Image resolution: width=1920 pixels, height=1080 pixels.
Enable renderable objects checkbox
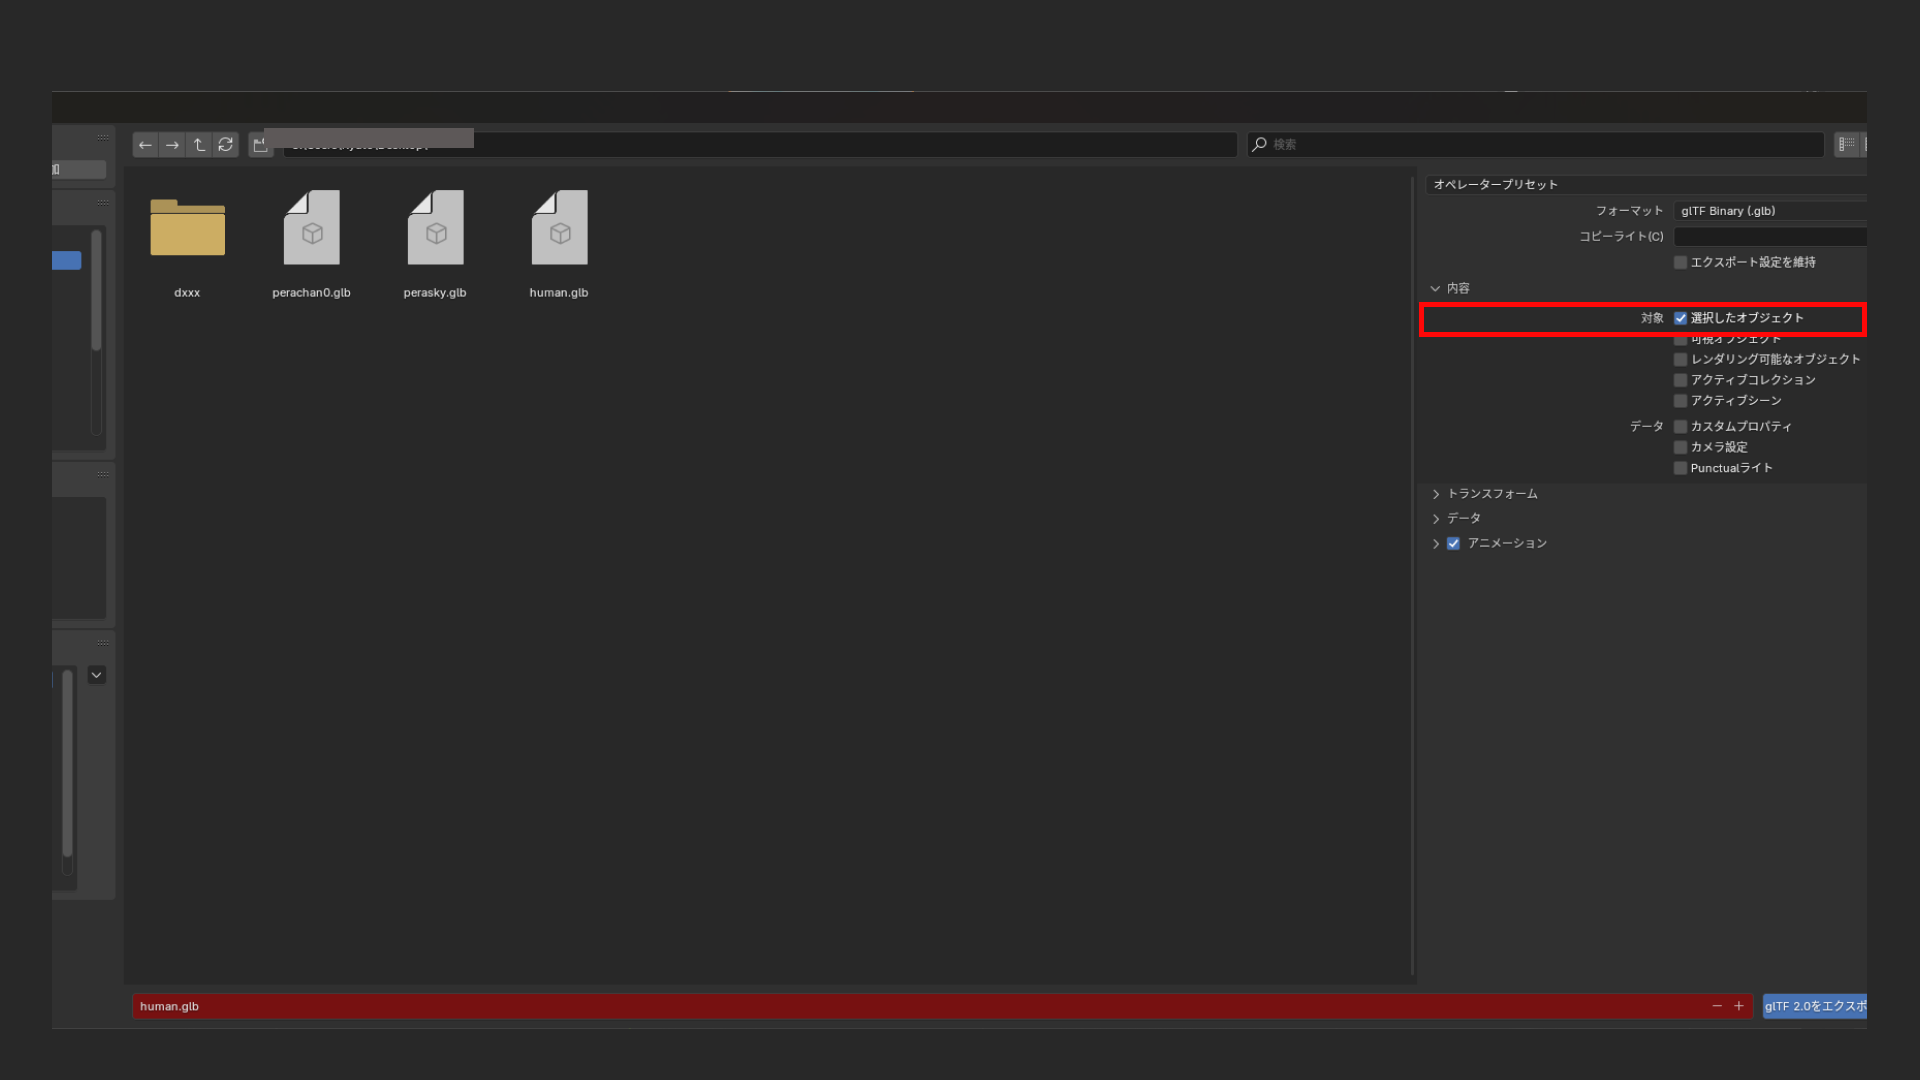[x=1680, y=359]
